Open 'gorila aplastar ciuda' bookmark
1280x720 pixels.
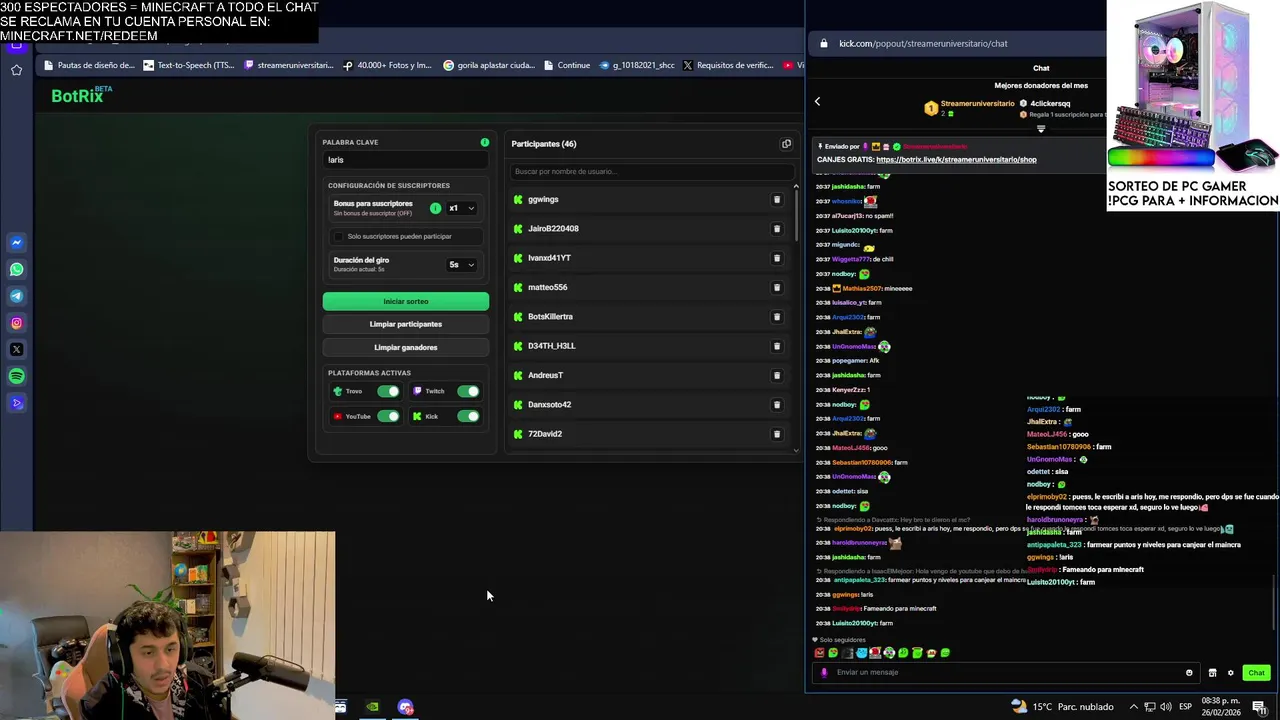coord(488,66)
